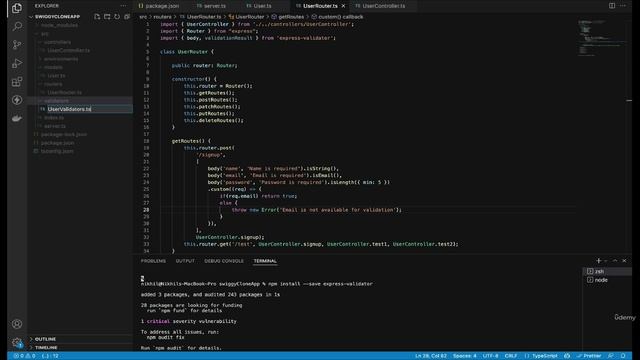Collapse the models folder

(53, 67)
